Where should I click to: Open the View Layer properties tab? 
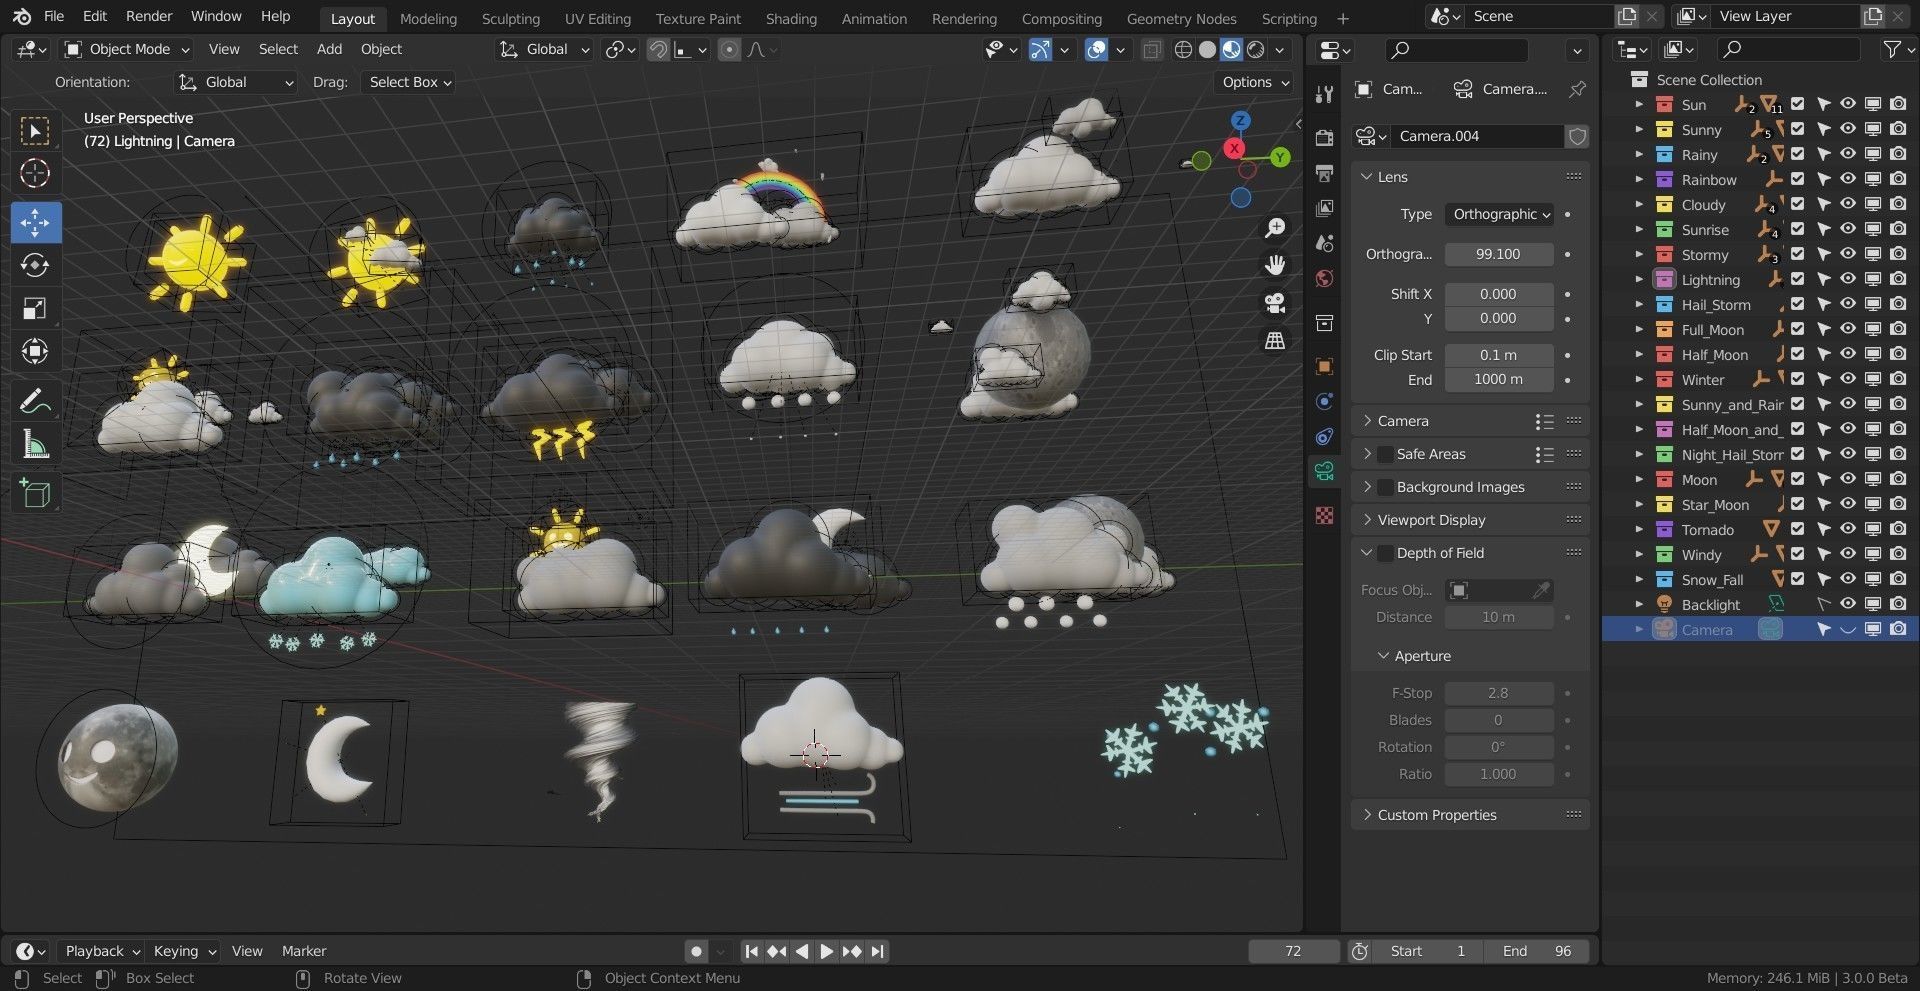(x=1325, y=208)
